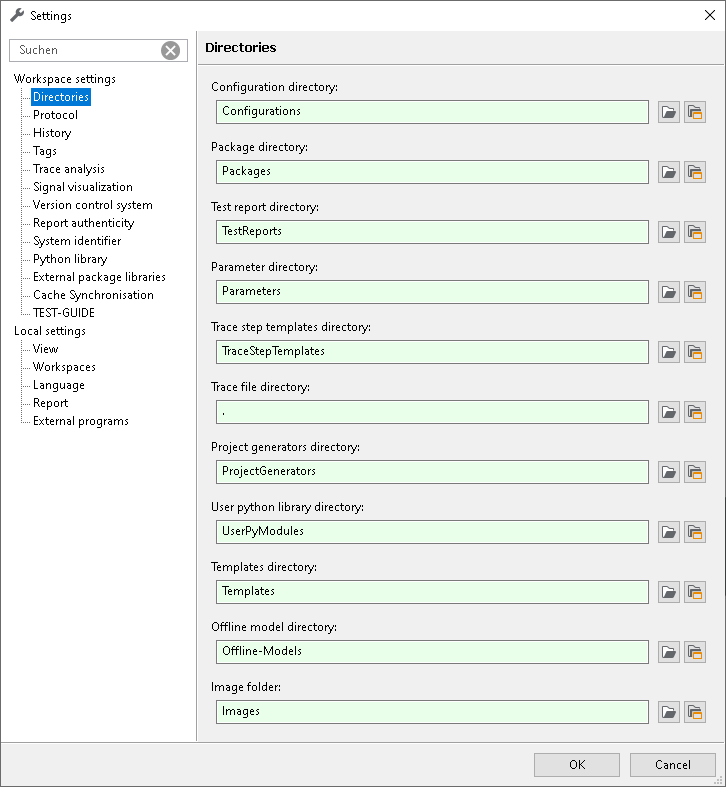Browse folder for Trace step templates directory
The height and width of the screenshot is (787, 726).
click(x=669, y=352)
